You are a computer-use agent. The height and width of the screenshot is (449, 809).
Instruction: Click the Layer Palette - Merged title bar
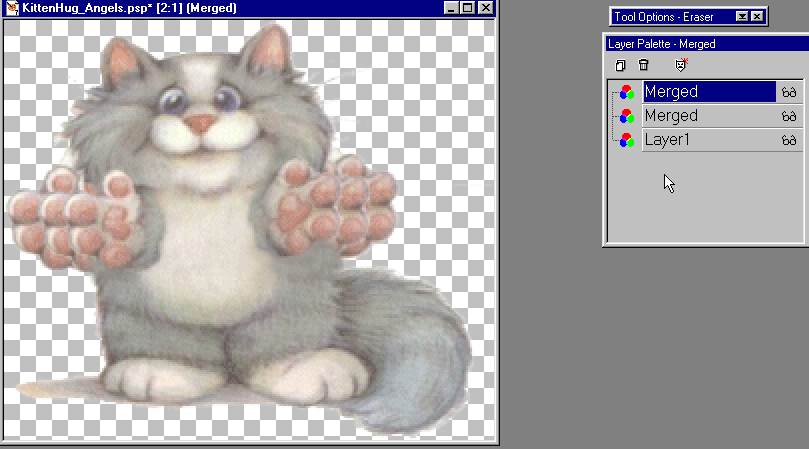pyautogui.click(x=707, y=44)
